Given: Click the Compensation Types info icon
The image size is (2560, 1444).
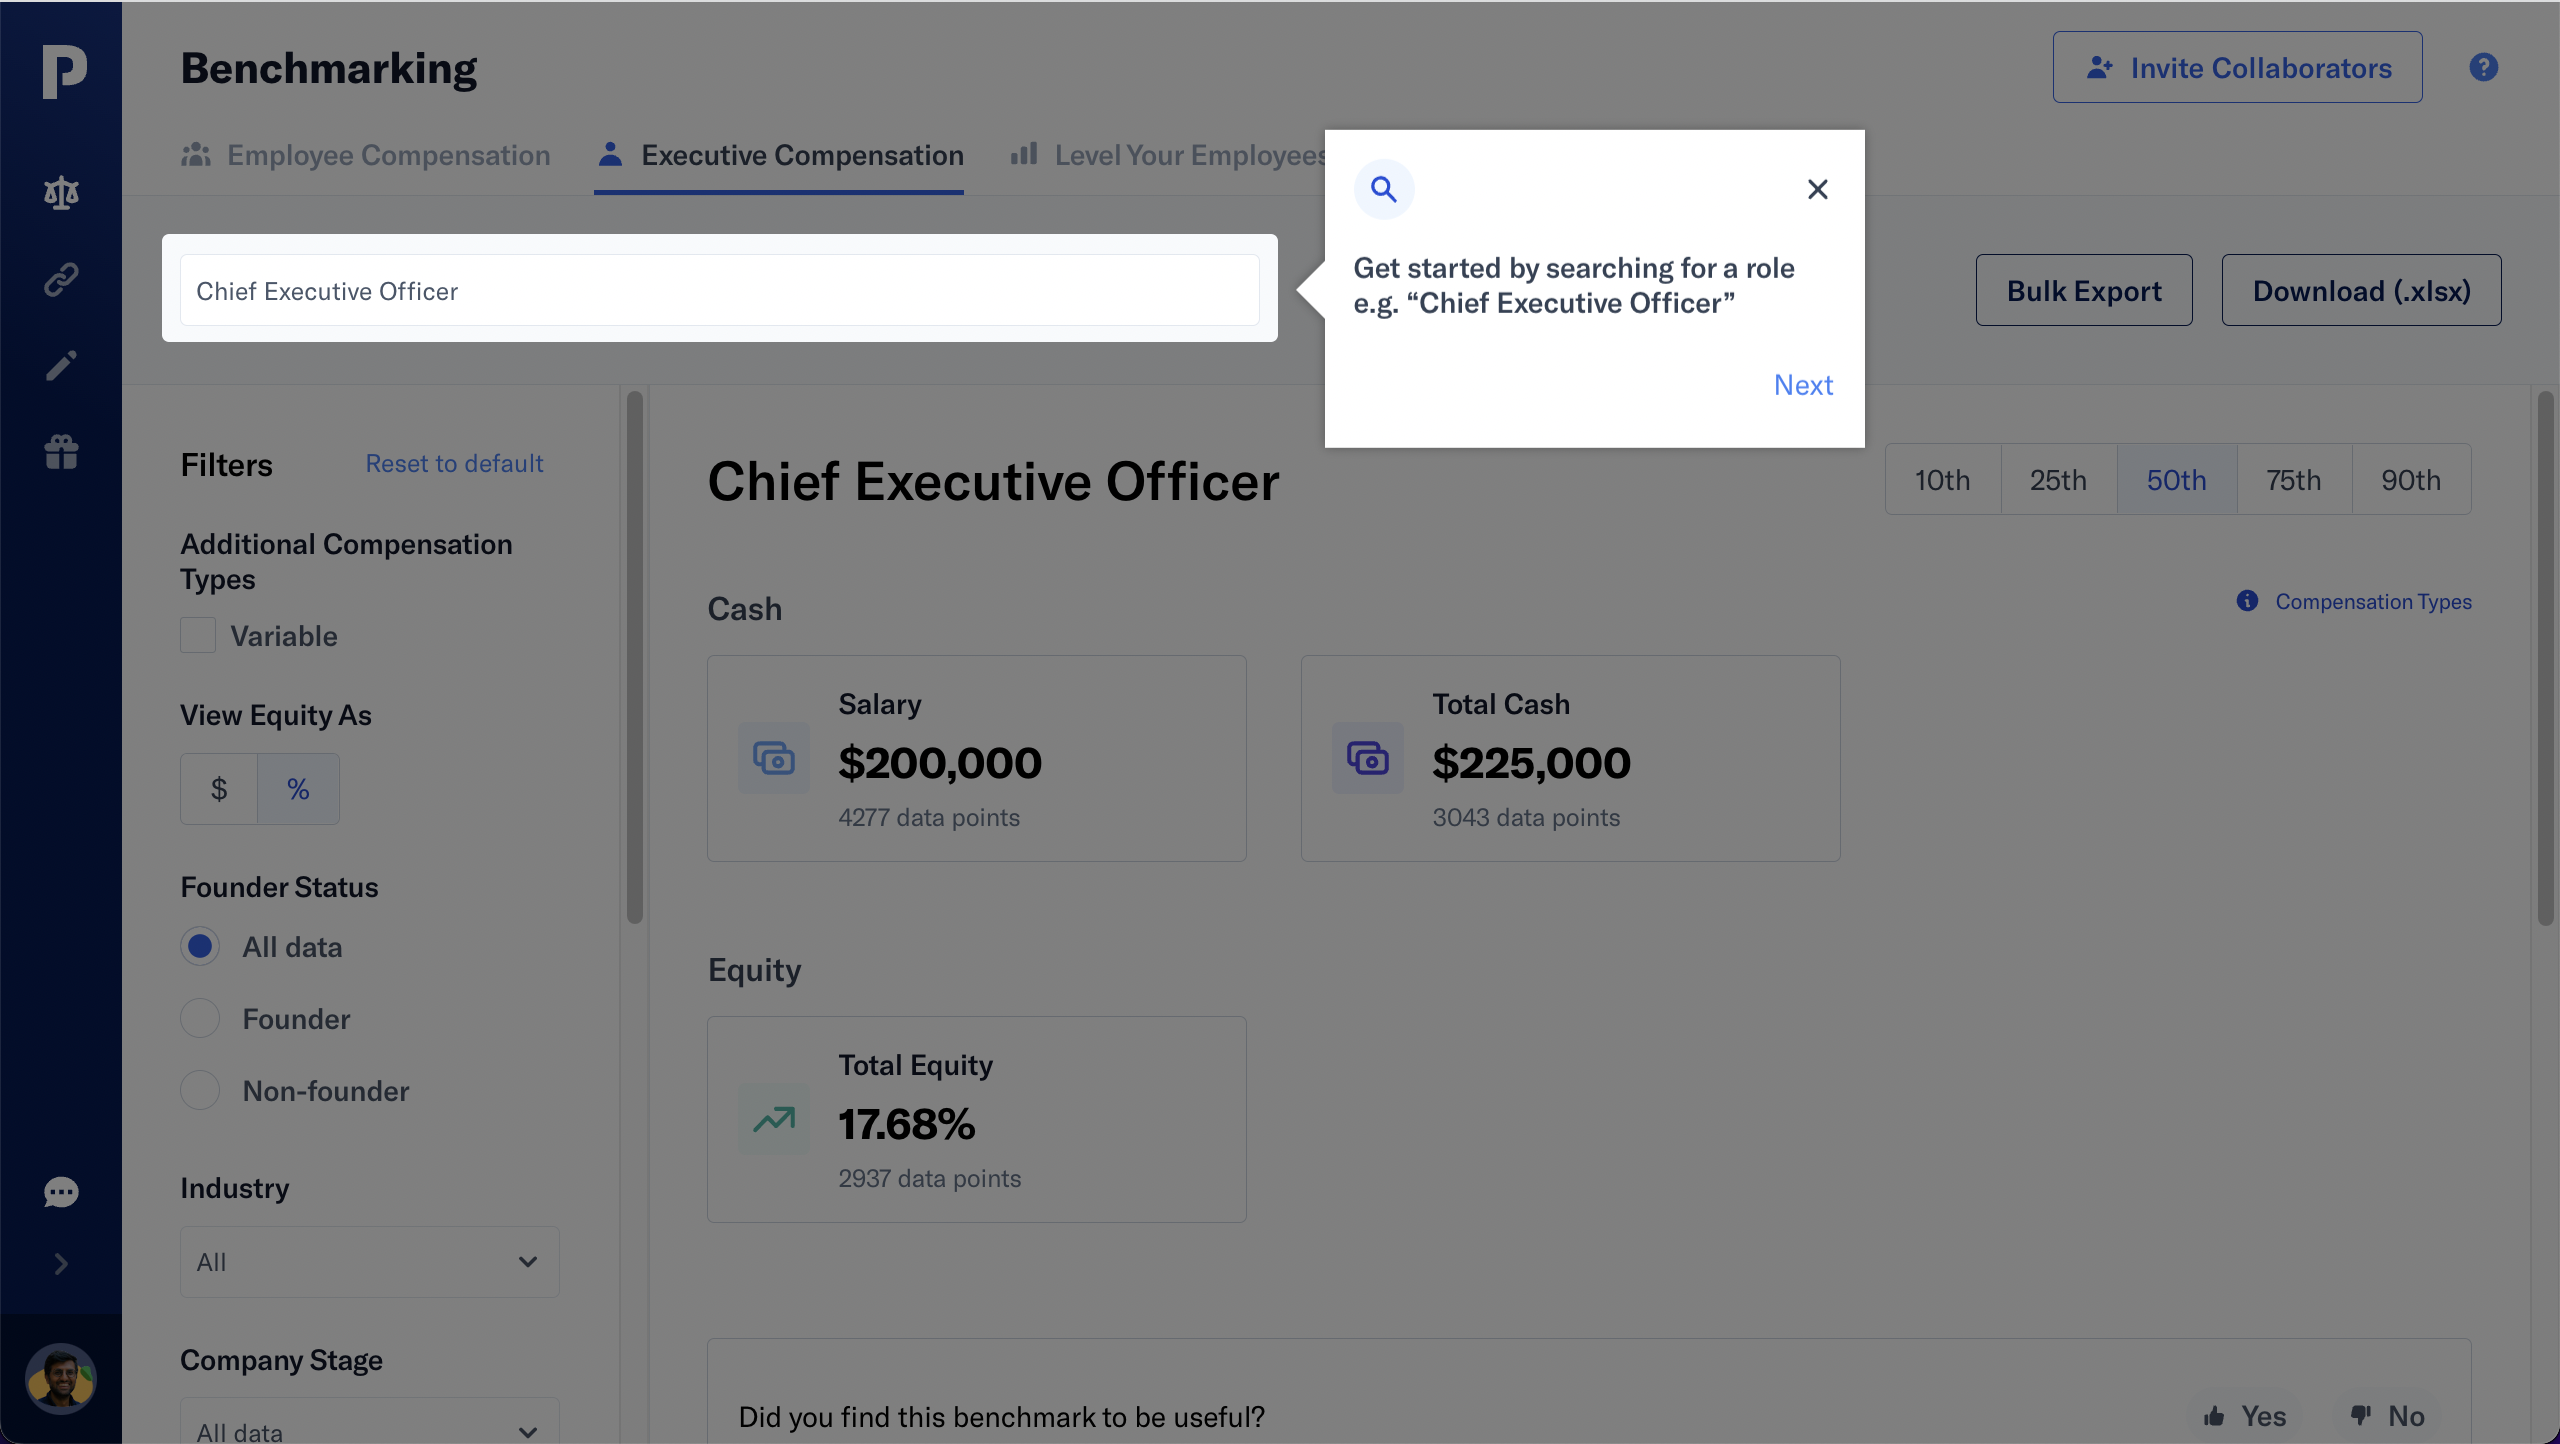Looking at the screenshot, I should [2247, 601].
